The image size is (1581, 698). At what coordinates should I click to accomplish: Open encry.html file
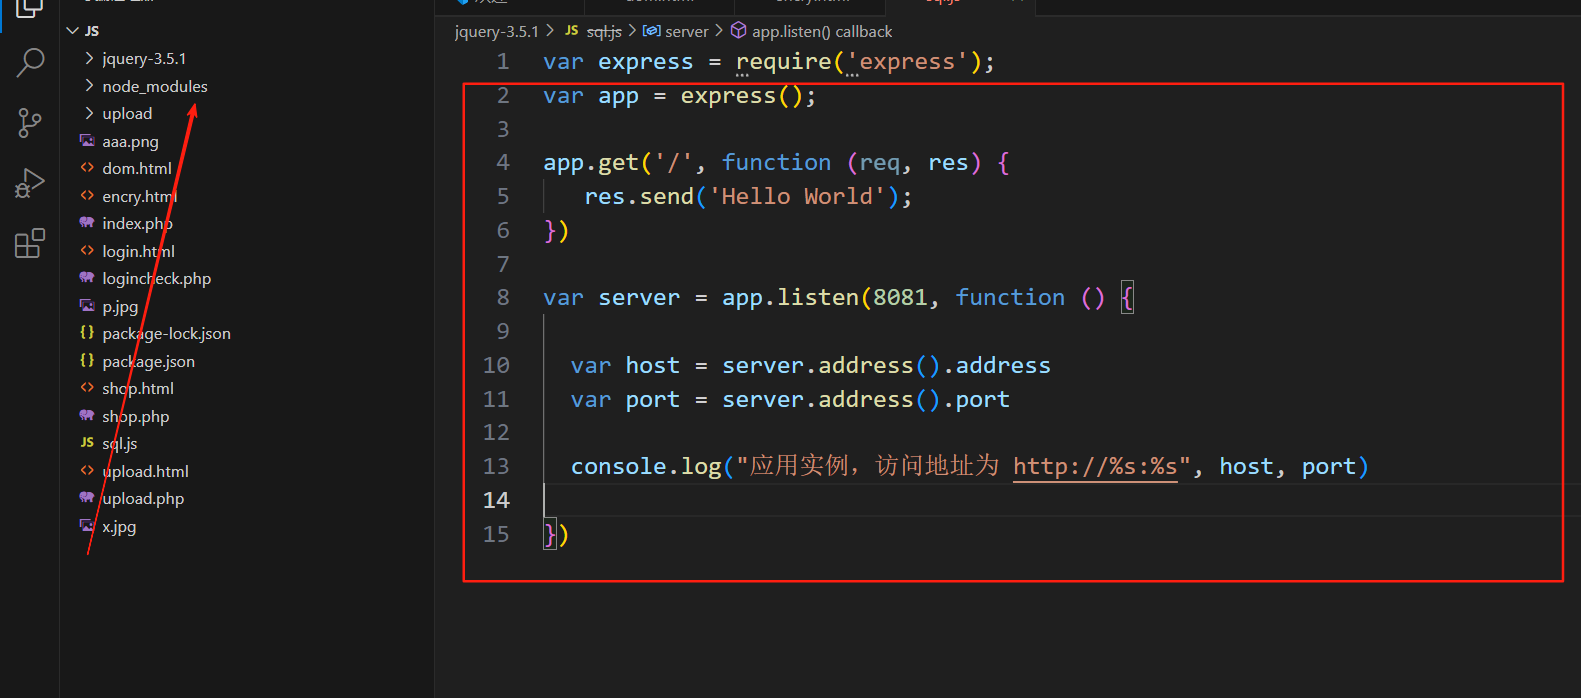140,197
